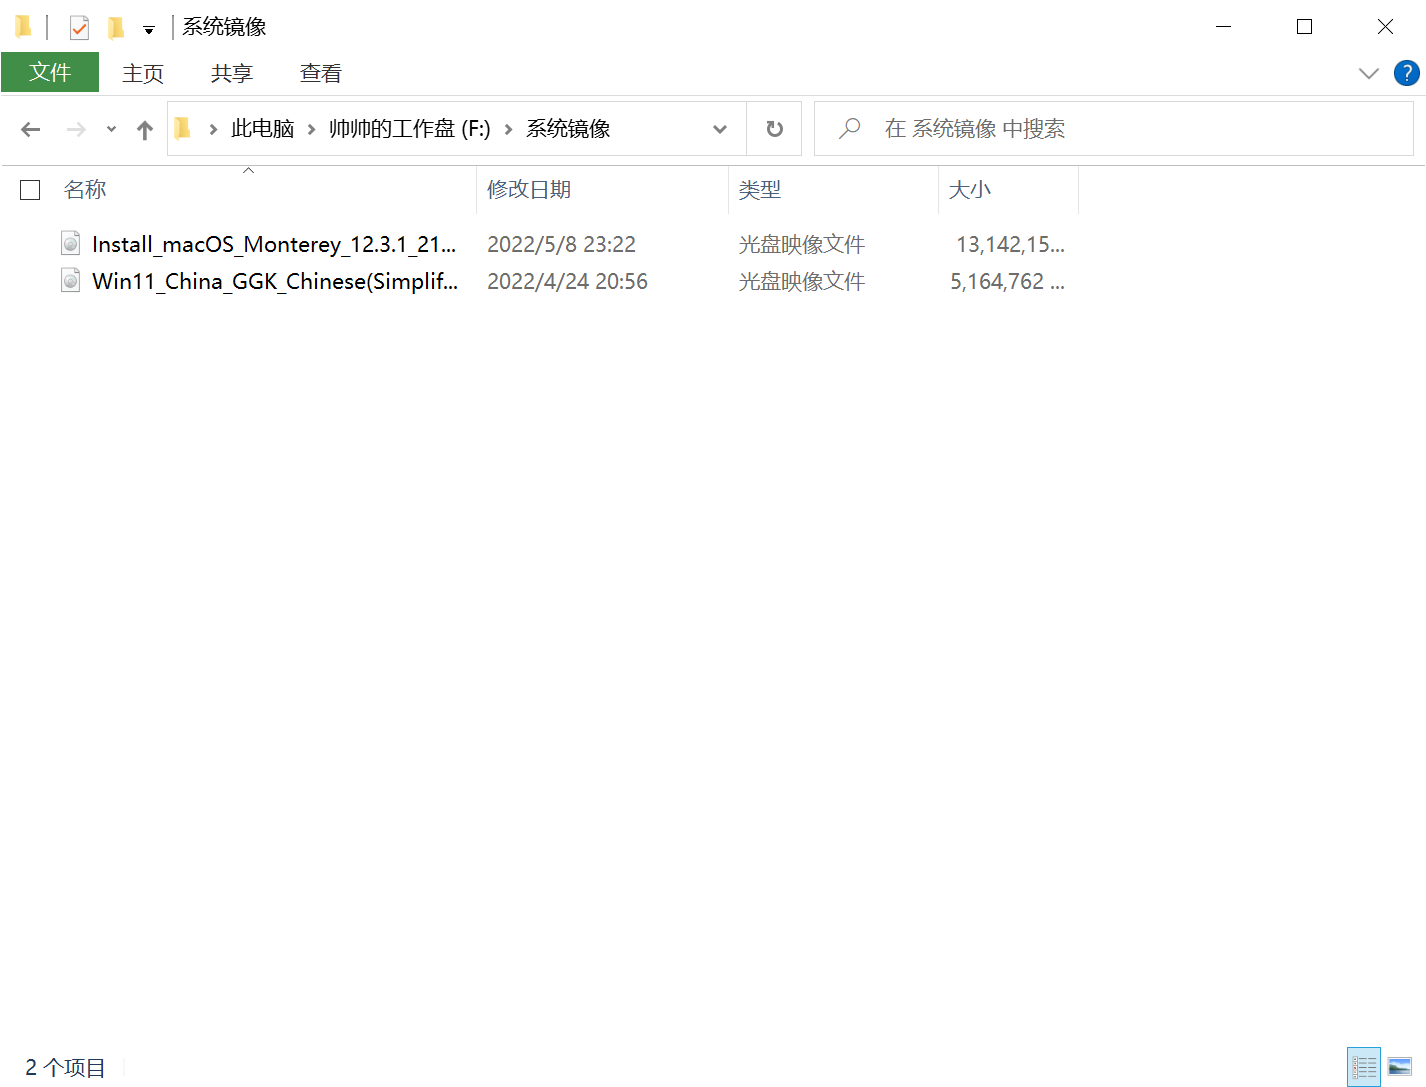This screenshot has height=1087, width=1426.
Task: Switch to the 查看 ribbon tab
Action: (321, 73)
